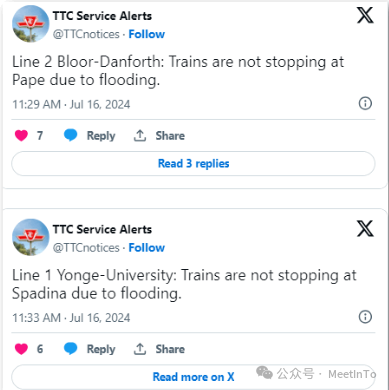This screenshot has width=389, height=390.
Task: Open info icon on the Spadina tweet
Action: point(365,317)
